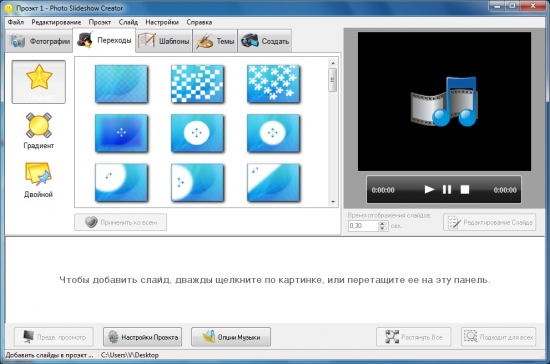The height and width of the screenshot is (364, 550).
Task: Open the Проект menu
Action: click(x=100, y=22)
